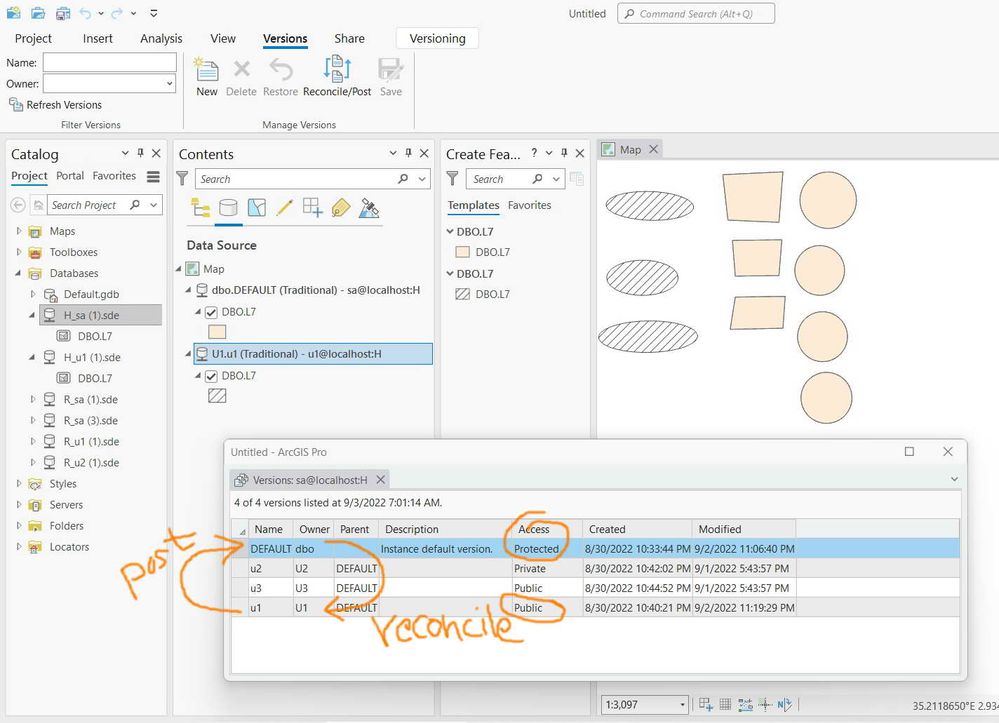Click the hatched DBO.L7 layer symbol swatch
Screen dimensions: 999x723
pyautogui.click(x=217, y=396)
